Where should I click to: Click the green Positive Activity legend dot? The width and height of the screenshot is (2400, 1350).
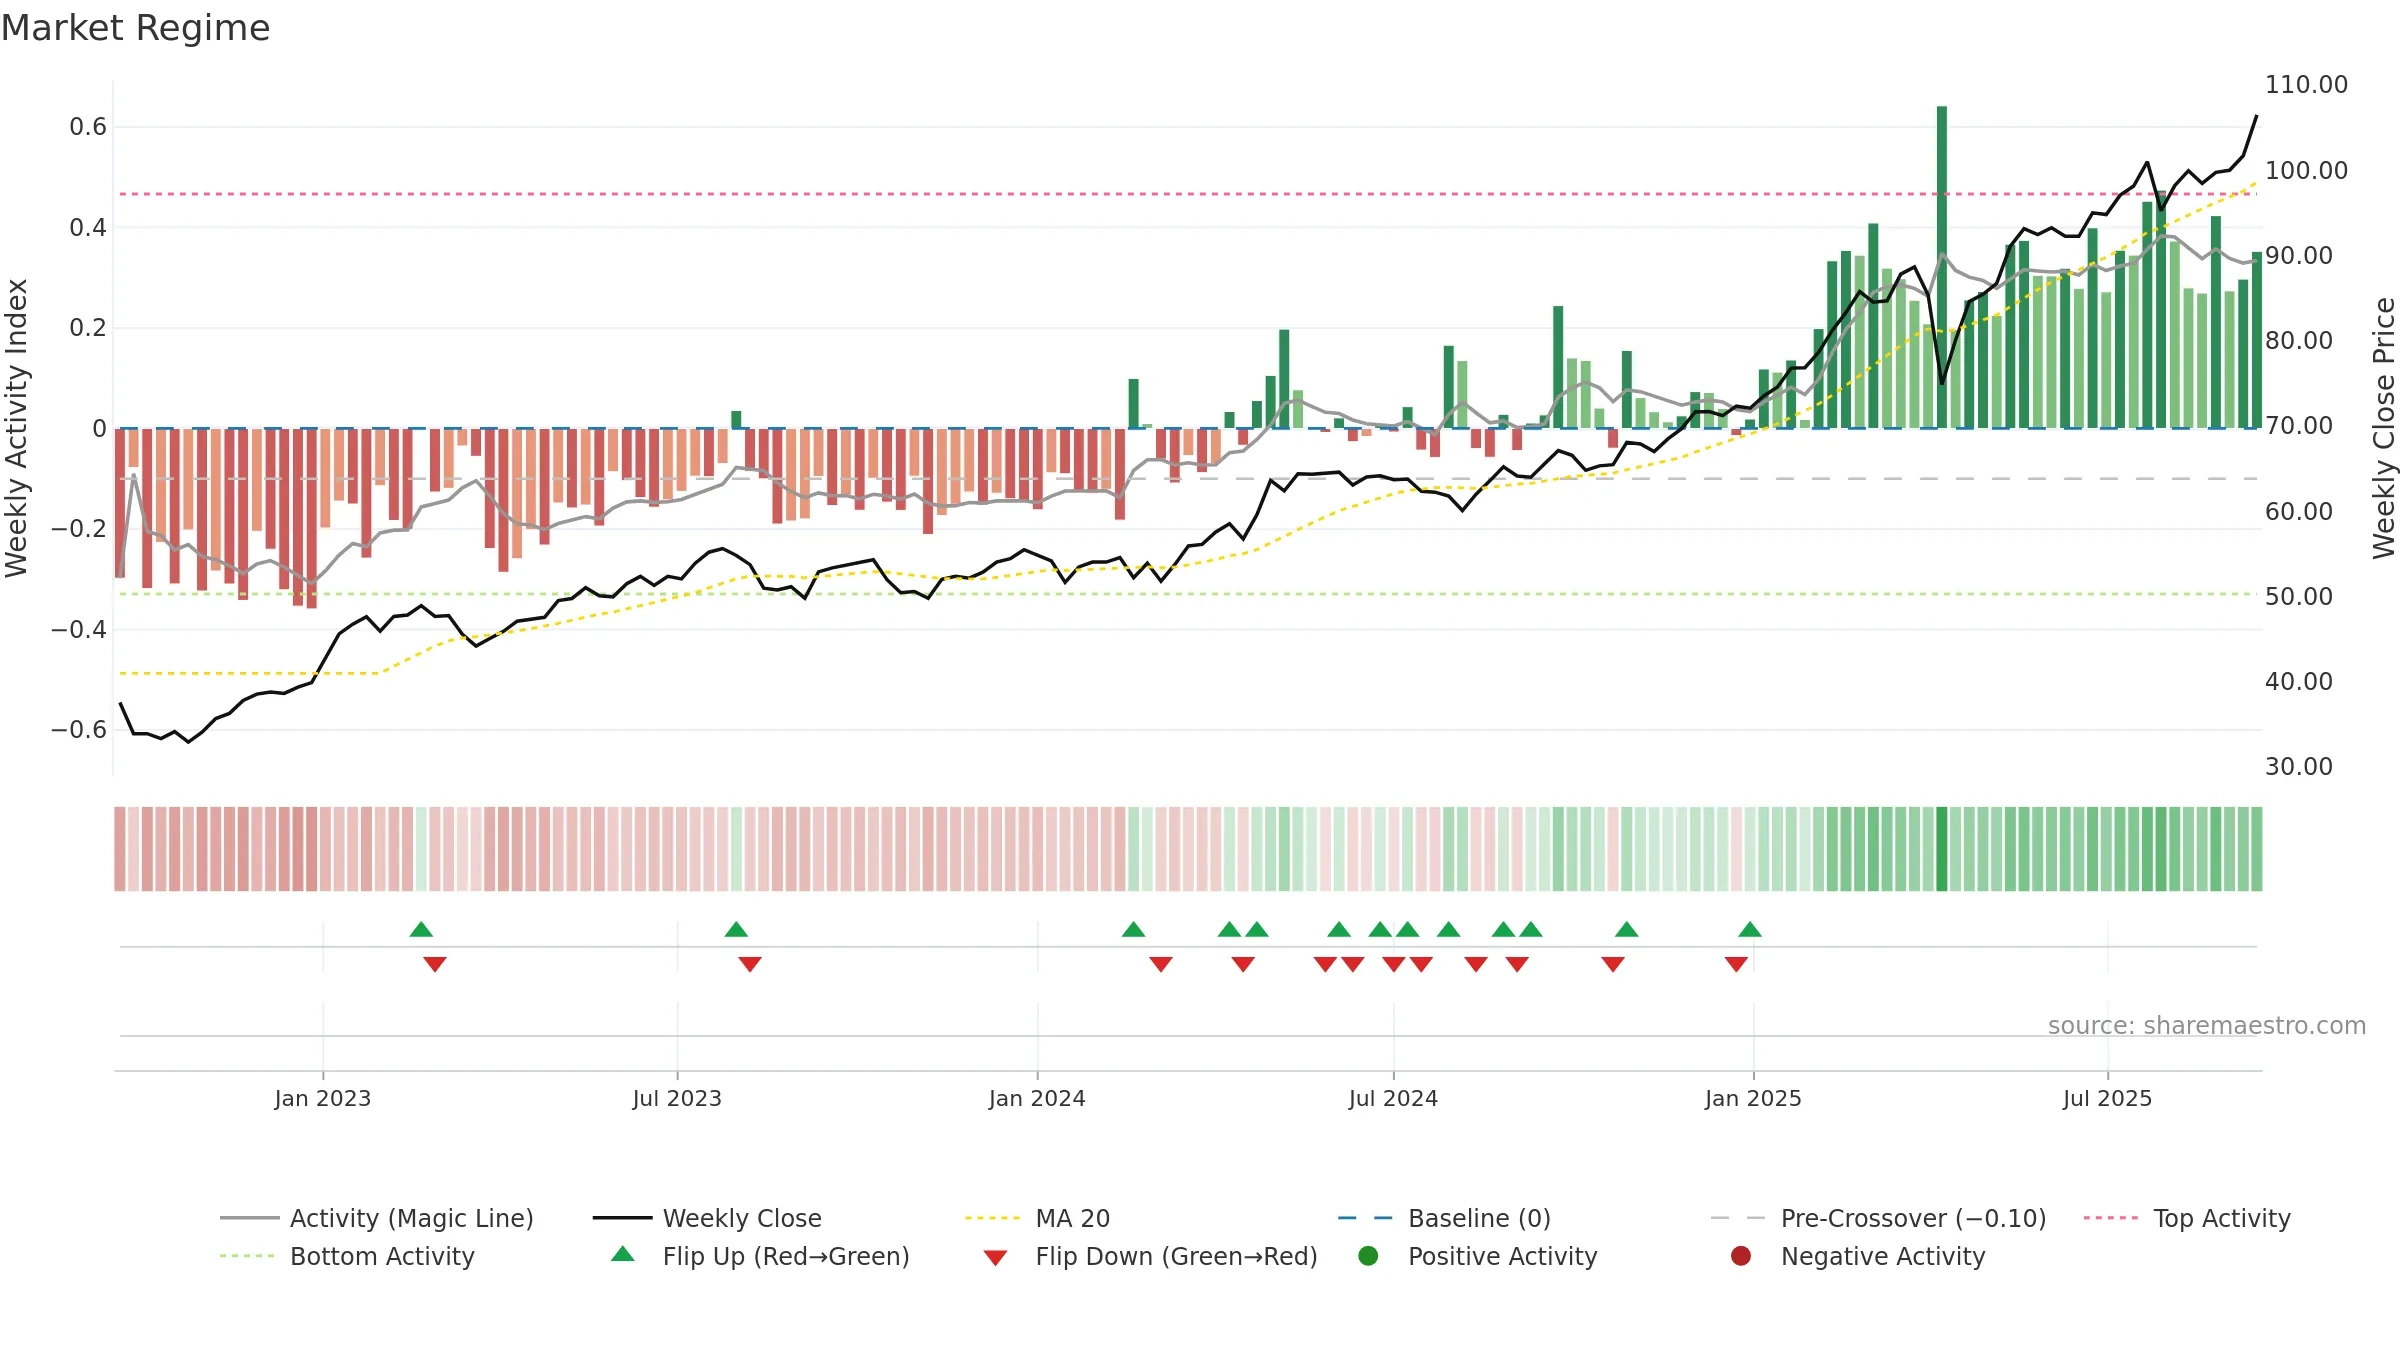click(x=1368, y=1255)
